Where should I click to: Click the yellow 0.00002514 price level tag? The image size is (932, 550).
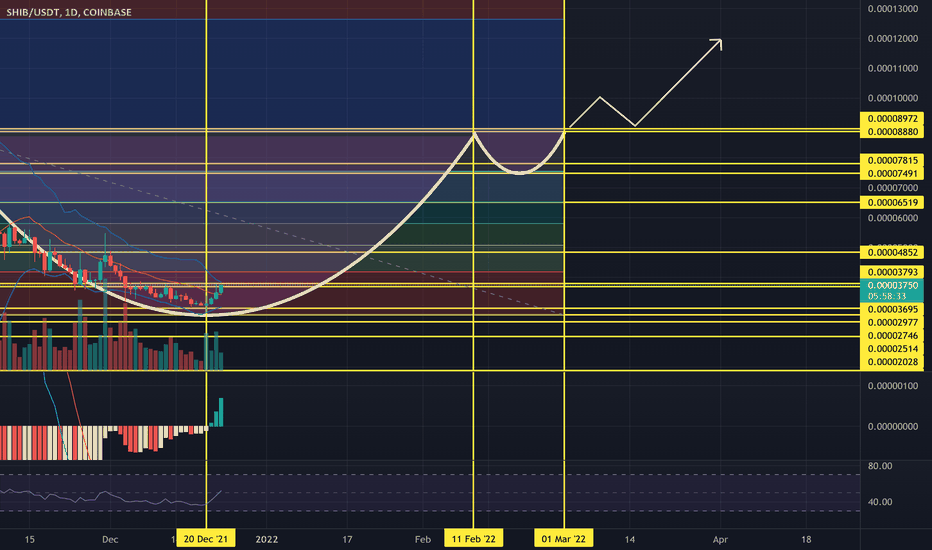[x=892, y=348]
